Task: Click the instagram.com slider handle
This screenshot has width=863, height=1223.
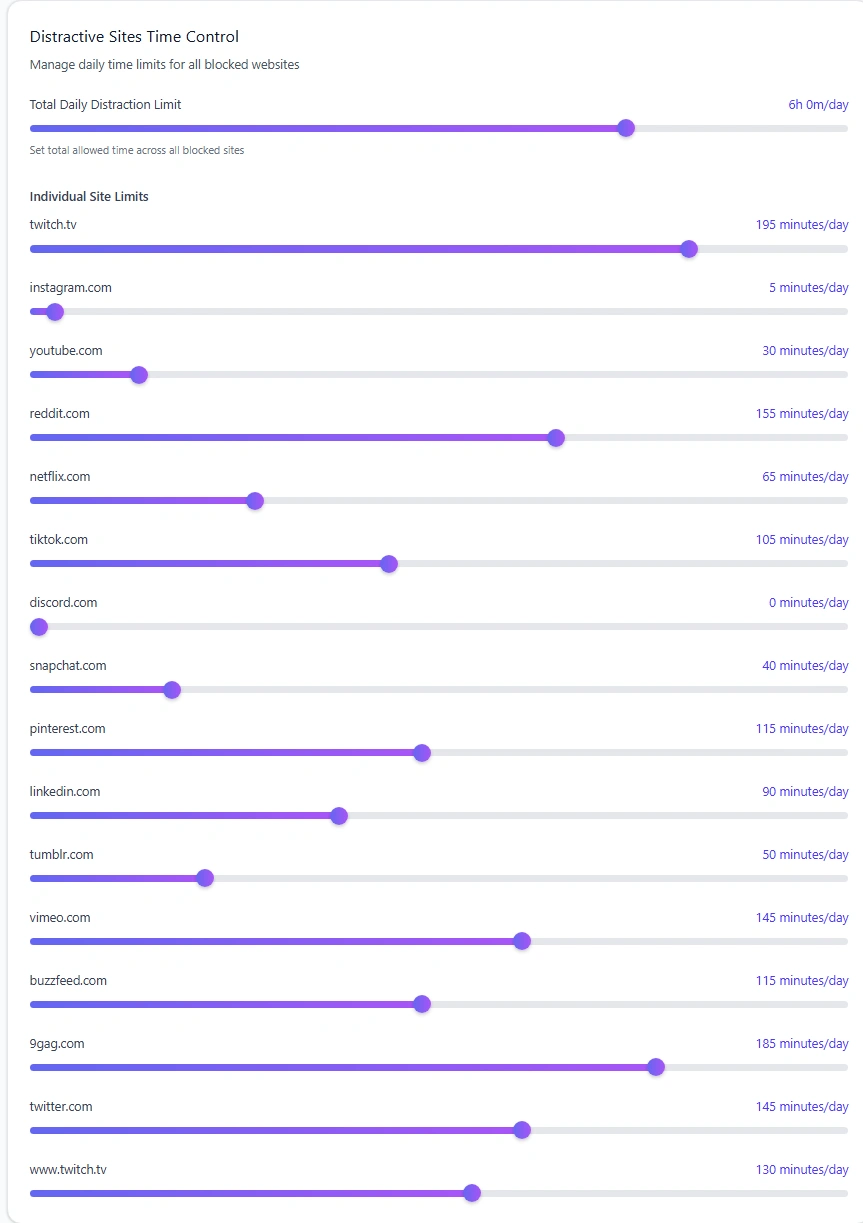Action: point(55,312)
